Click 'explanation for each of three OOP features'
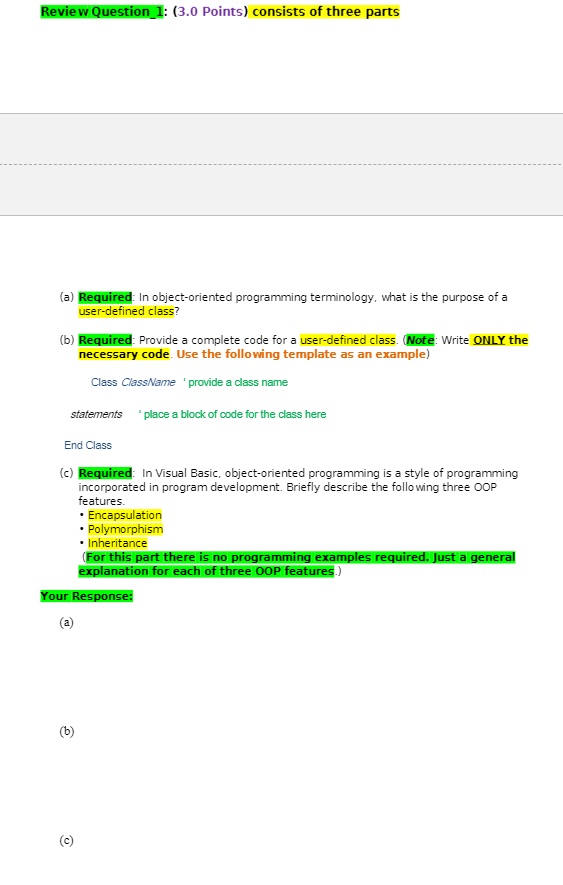Screen dimensions: 563x885 [x=206, y=571]
